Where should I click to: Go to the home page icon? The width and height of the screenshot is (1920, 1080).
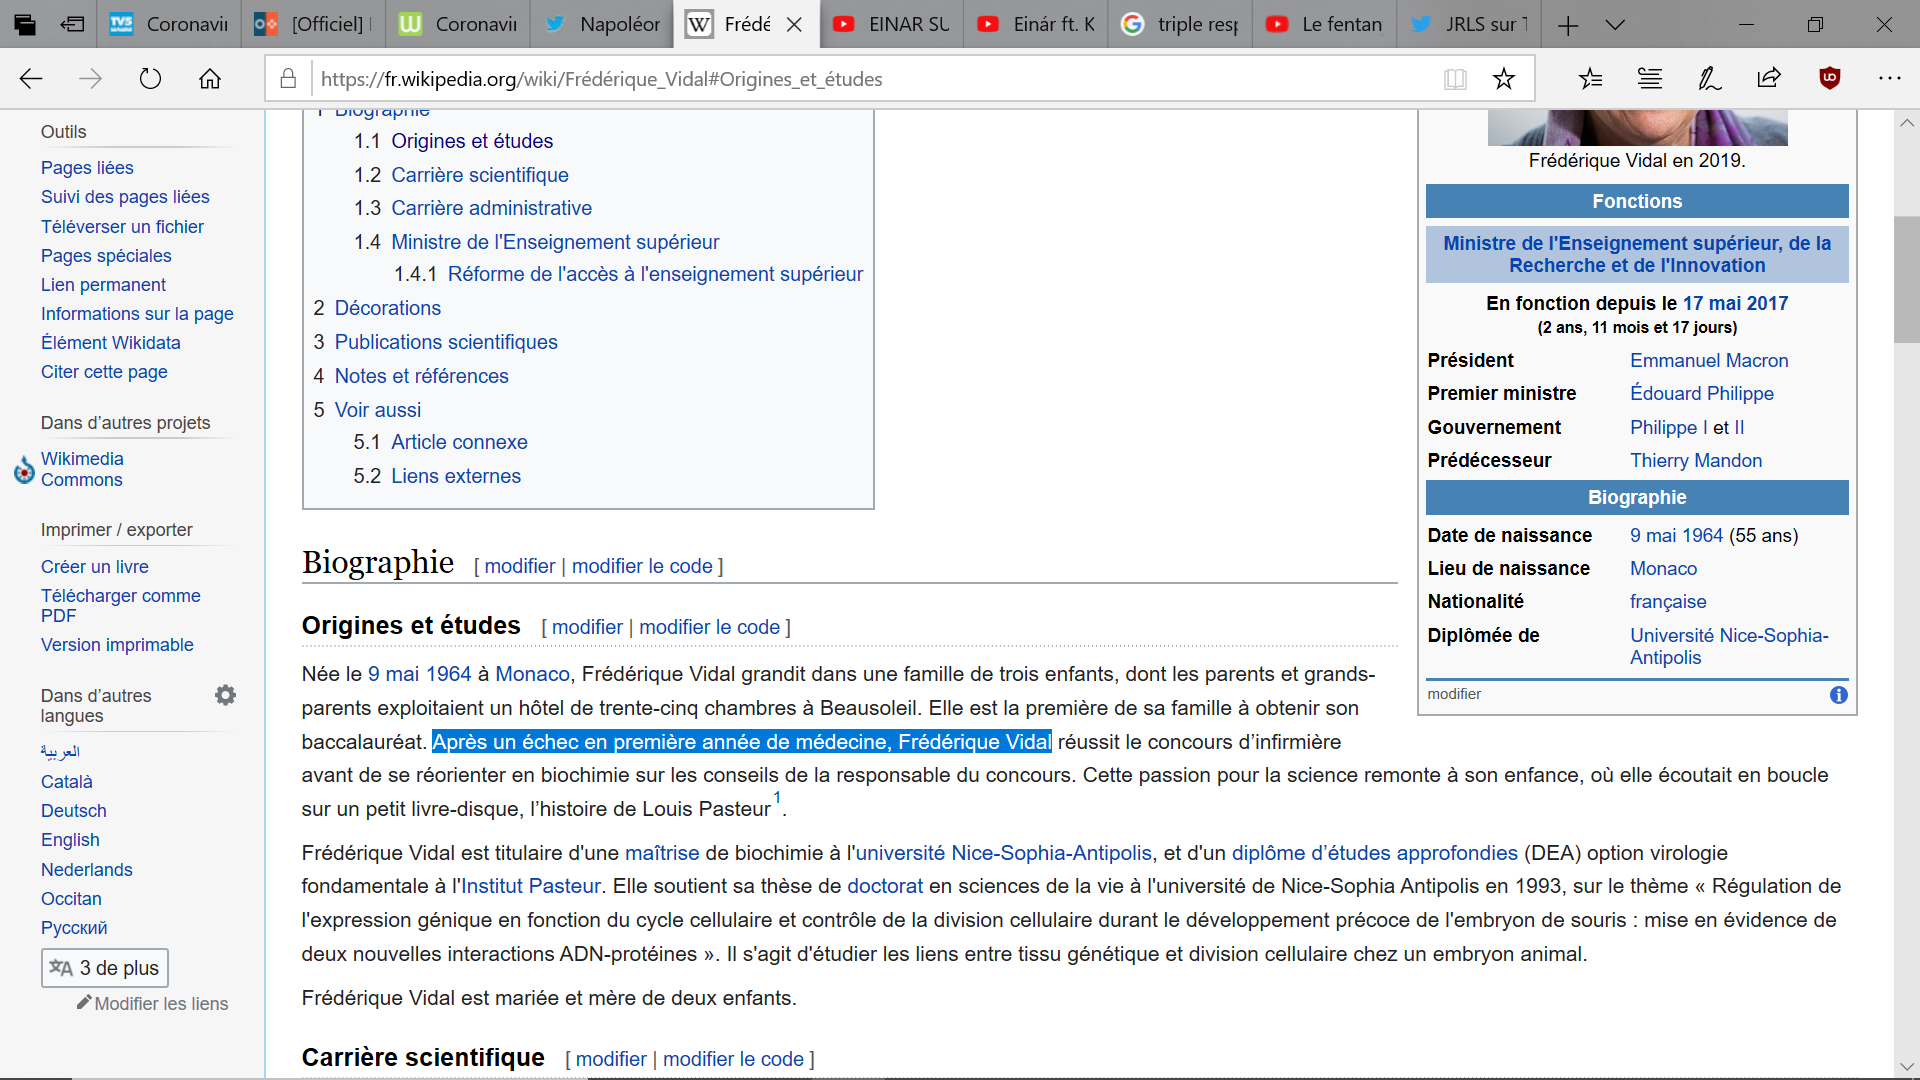210,79
